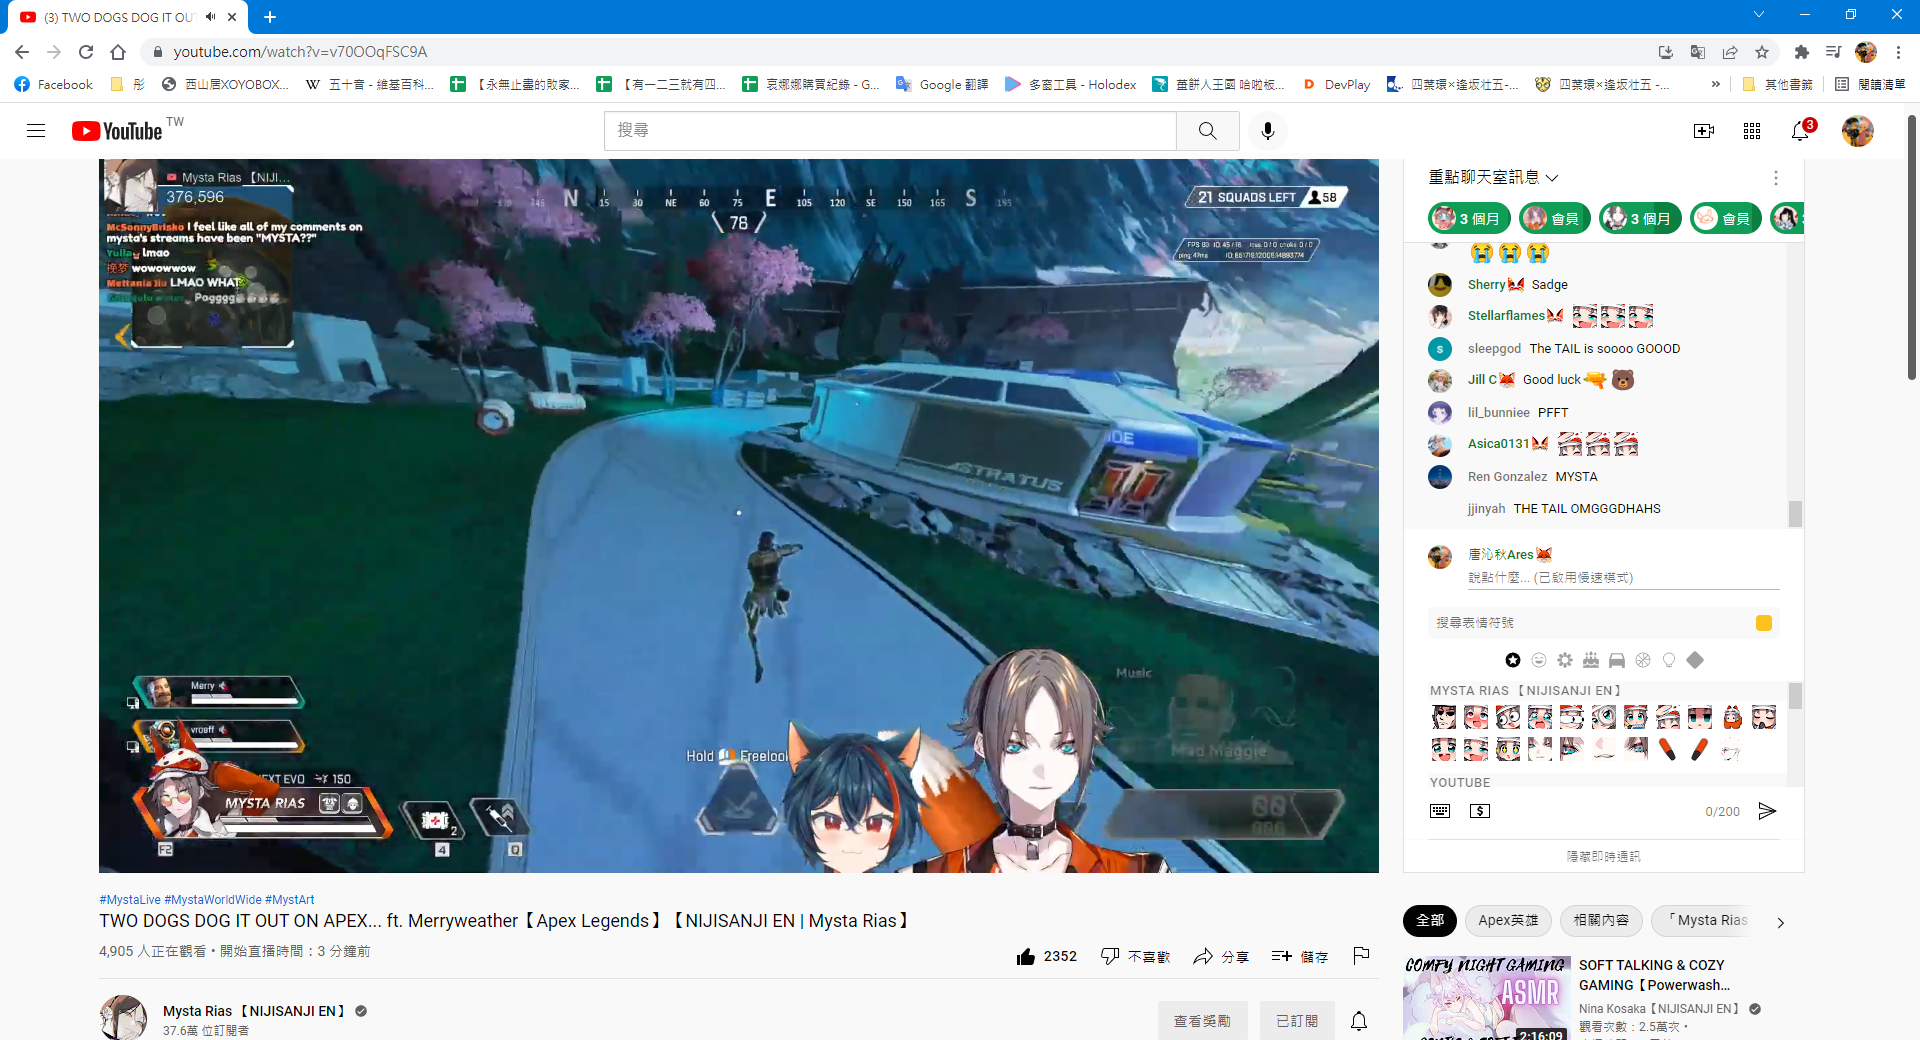Share the video
The image size is (1920, 1040).
click(x=1221, y=957)
